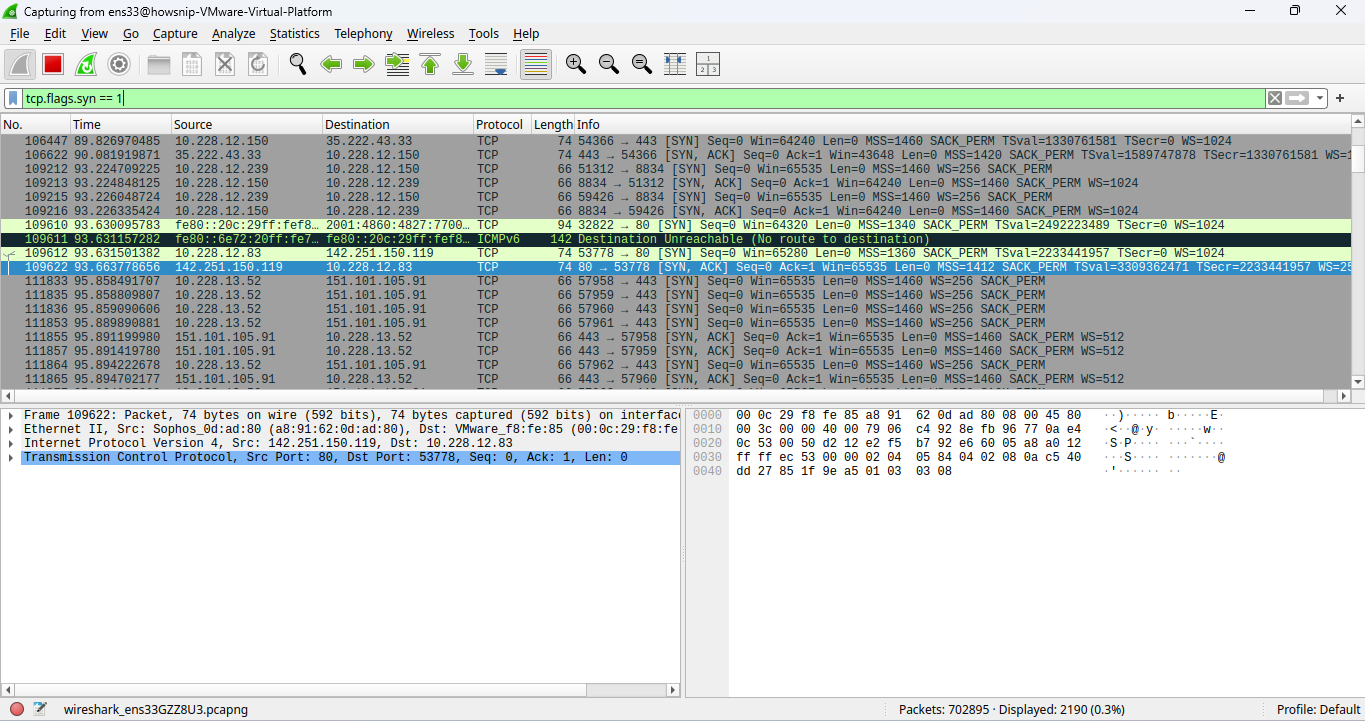This screenshot has width=1365, height=721.
Task: Open capture file properties status icon
Action: 40,709
